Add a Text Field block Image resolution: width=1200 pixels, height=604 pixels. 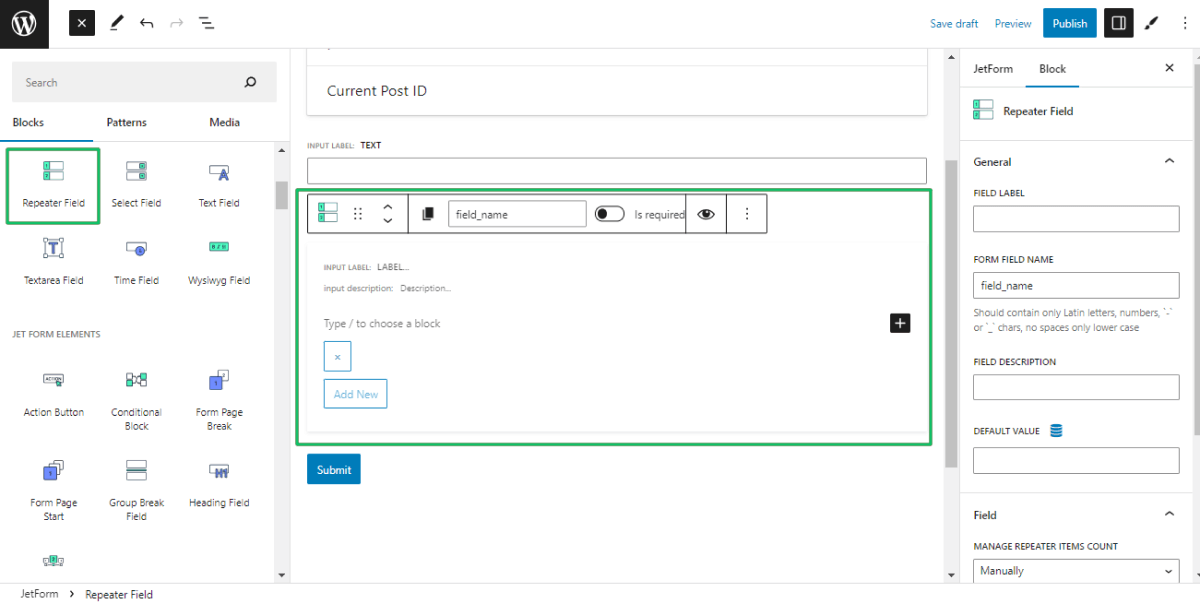pos(218,185)
